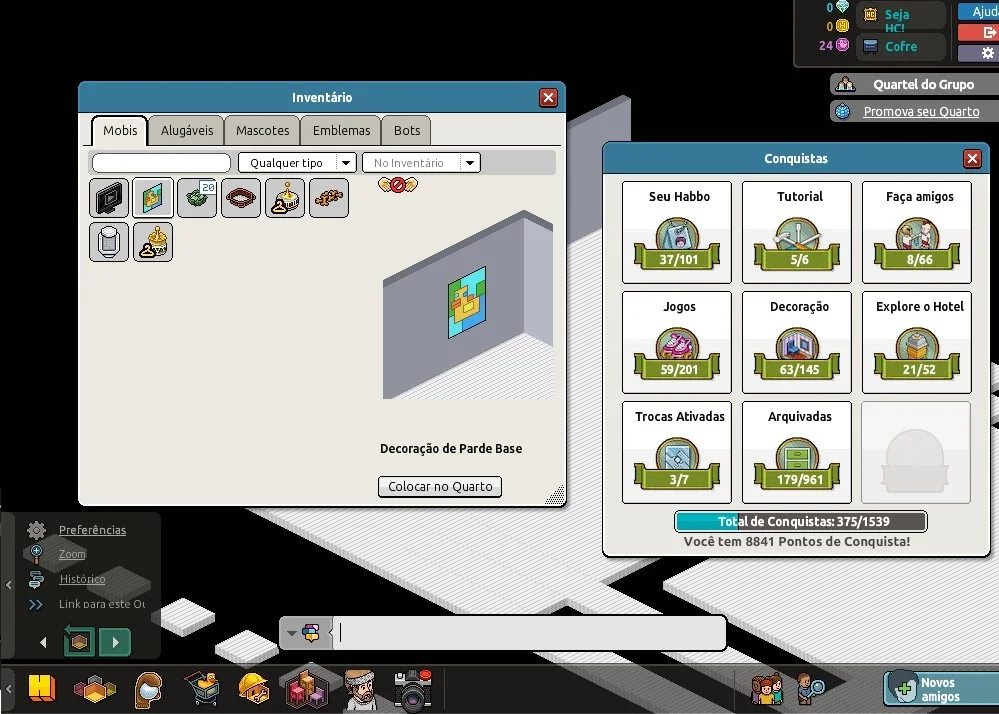Open the catalog shopping cart icon
Image resolution: width=999 pixels, height=714 pixels.
point(202,688)
